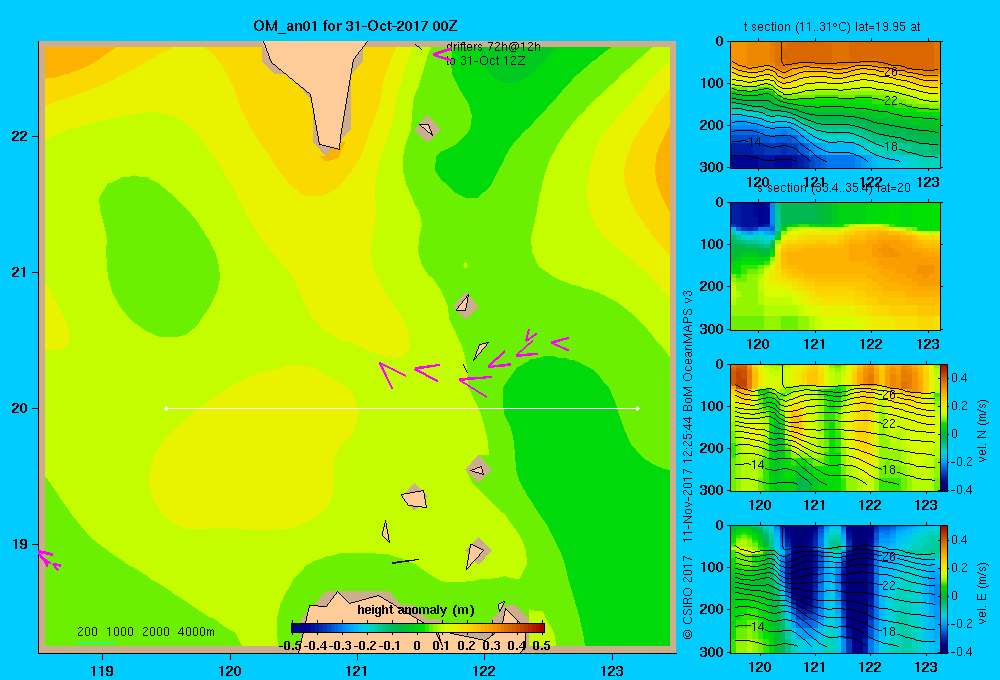Viewport: 1000px width, 680px height.
Task: Open the salinity section plot
Action: (x=835, y=266)
